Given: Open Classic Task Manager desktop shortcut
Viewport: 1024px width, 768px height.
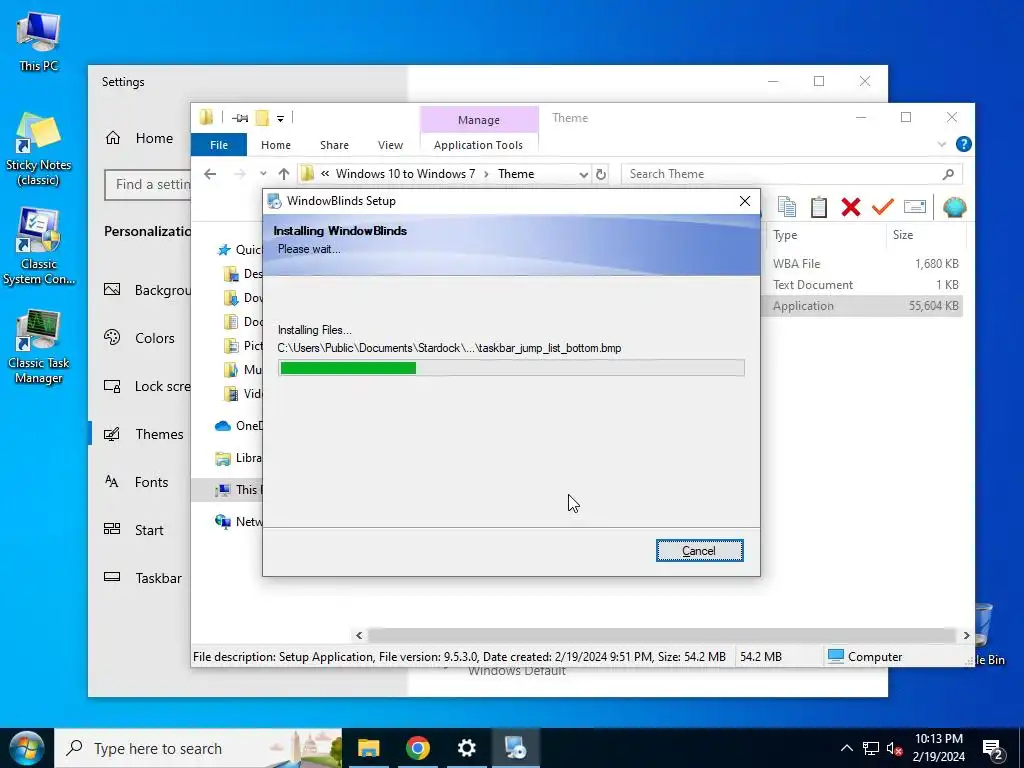Looking at the screenshot, I should pyautogui.click(x=38, y=347).
